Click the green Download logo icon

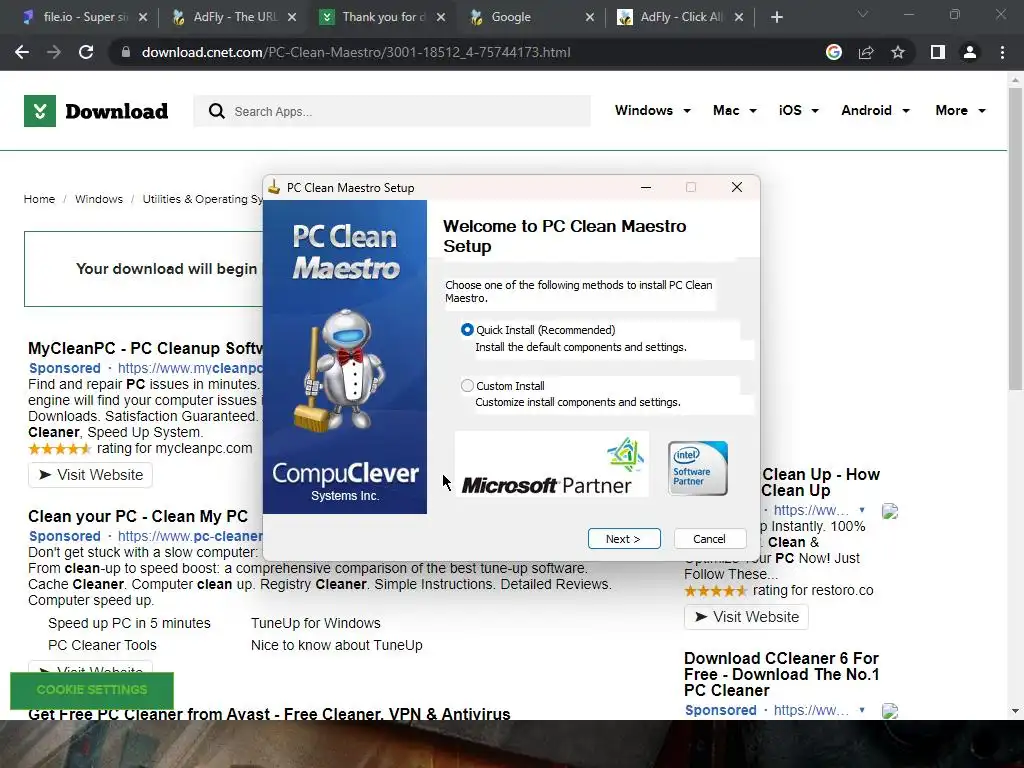(40, 111)
